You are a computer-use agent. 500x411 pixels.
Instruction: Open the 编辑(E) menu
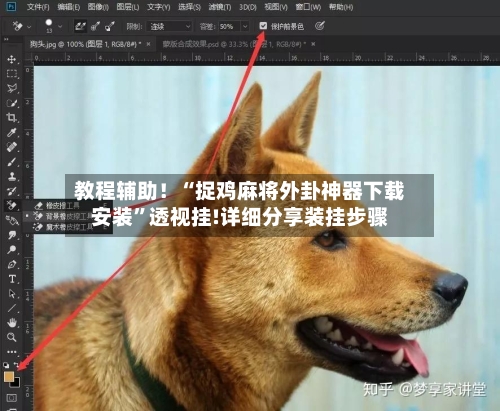coord(68,7)
